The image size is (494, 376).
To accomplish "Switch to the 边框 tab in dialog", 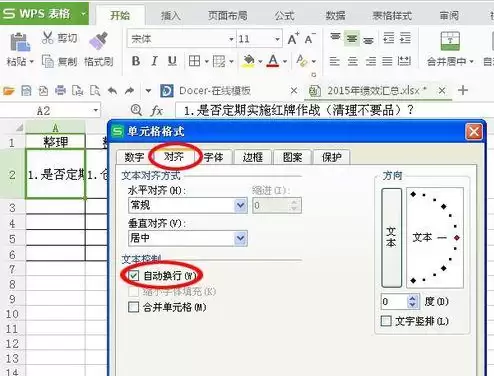I will [x=253, y=157].
